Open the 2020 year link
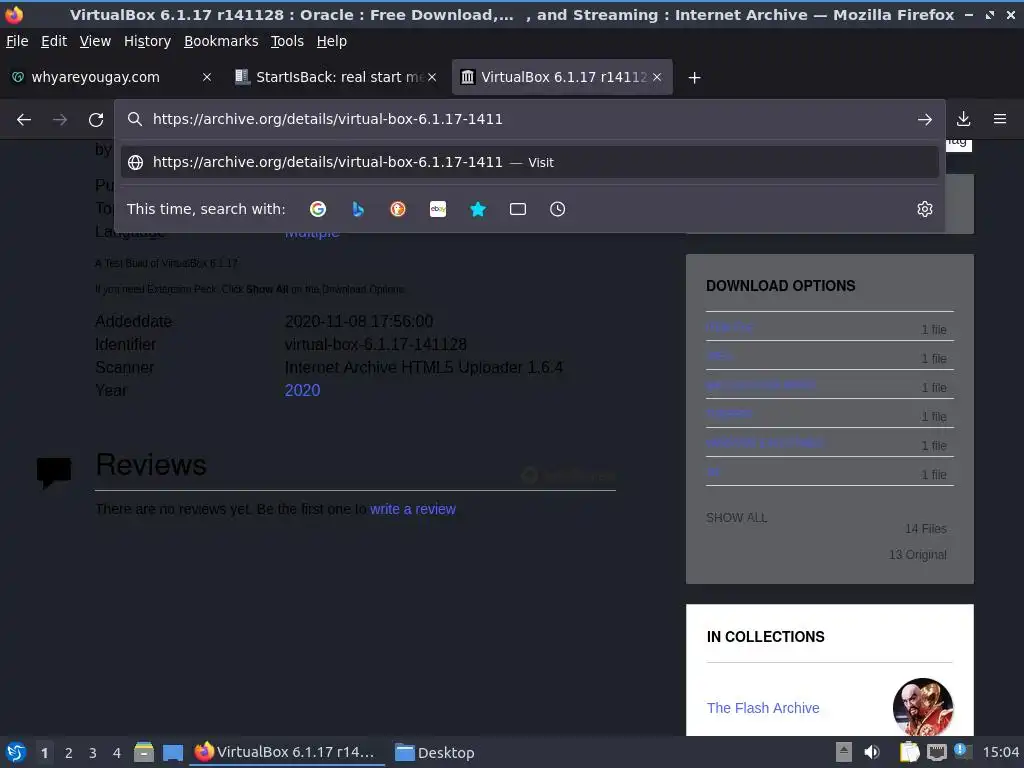The height and width of the screenshot is (768, 1024). pyautogui.click(x=302, y=390)
